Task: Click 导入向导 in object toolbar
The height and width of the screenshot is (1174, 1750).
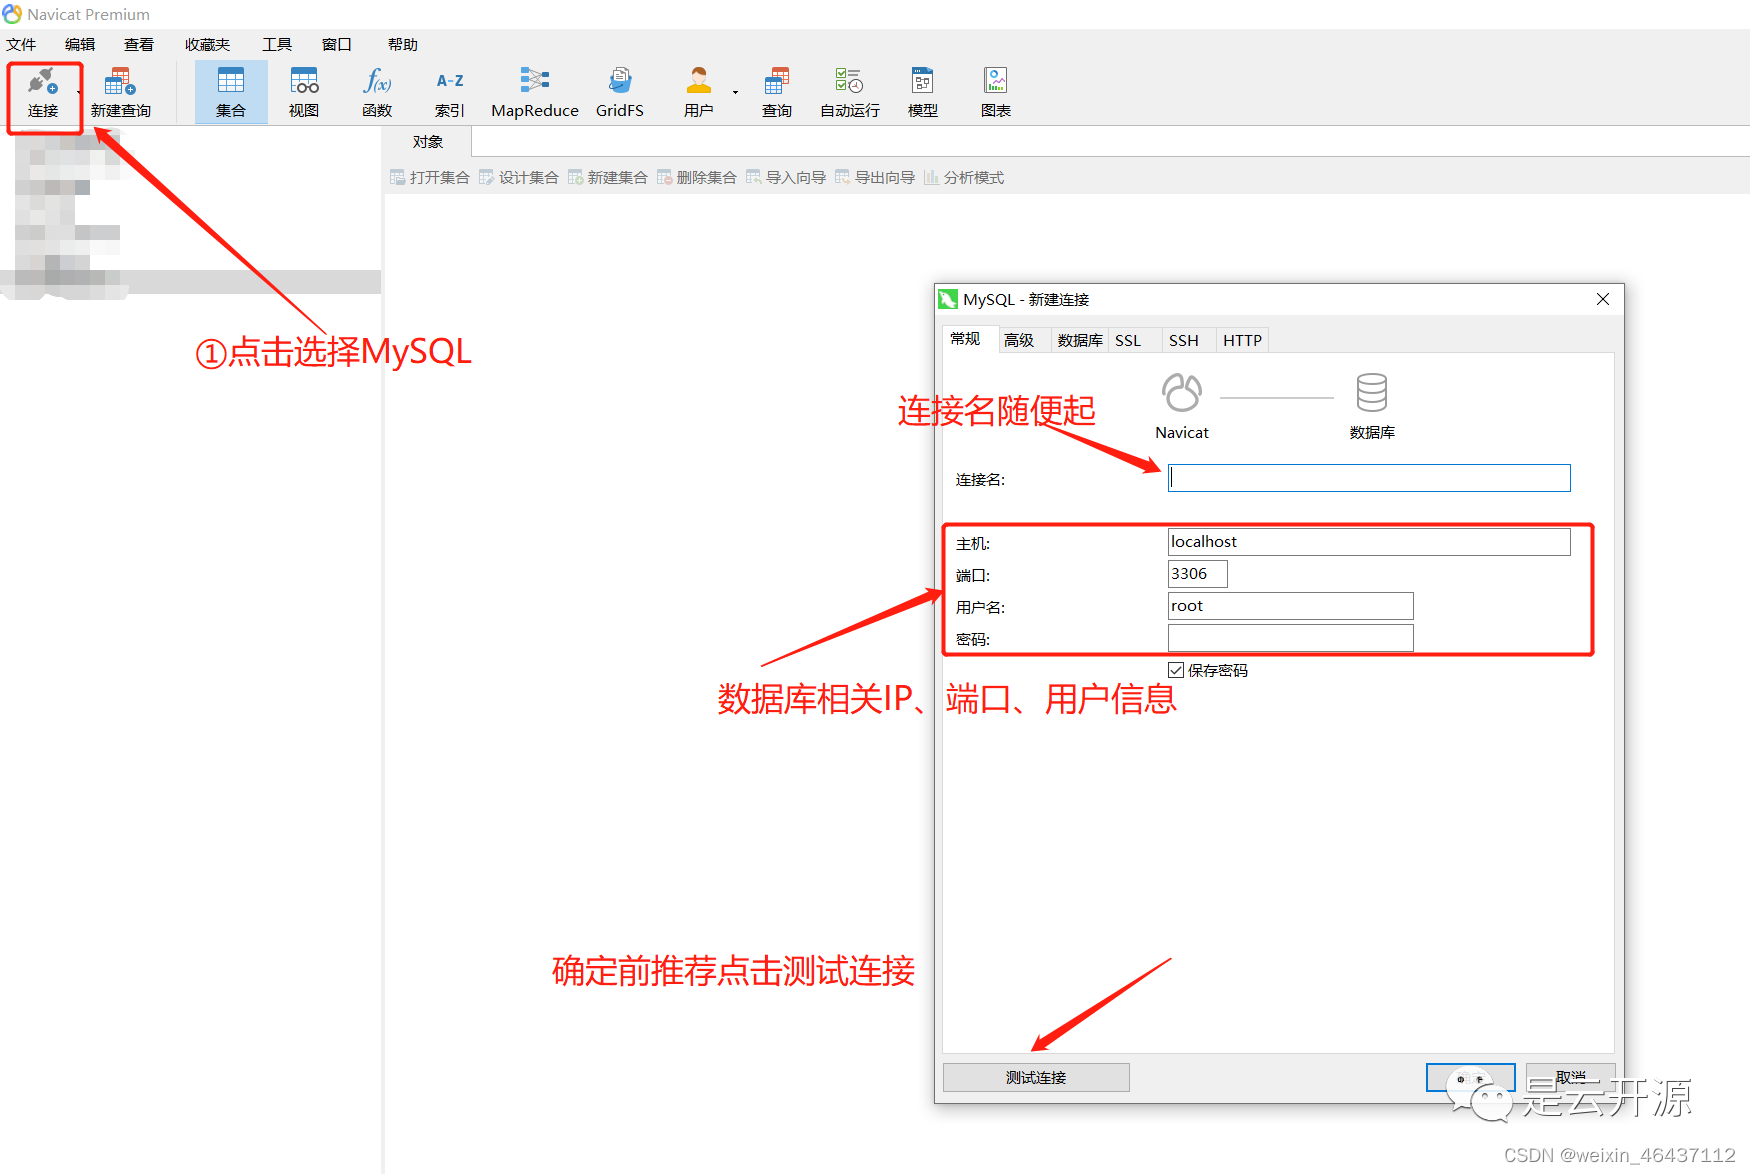Action: coord(786,177)
